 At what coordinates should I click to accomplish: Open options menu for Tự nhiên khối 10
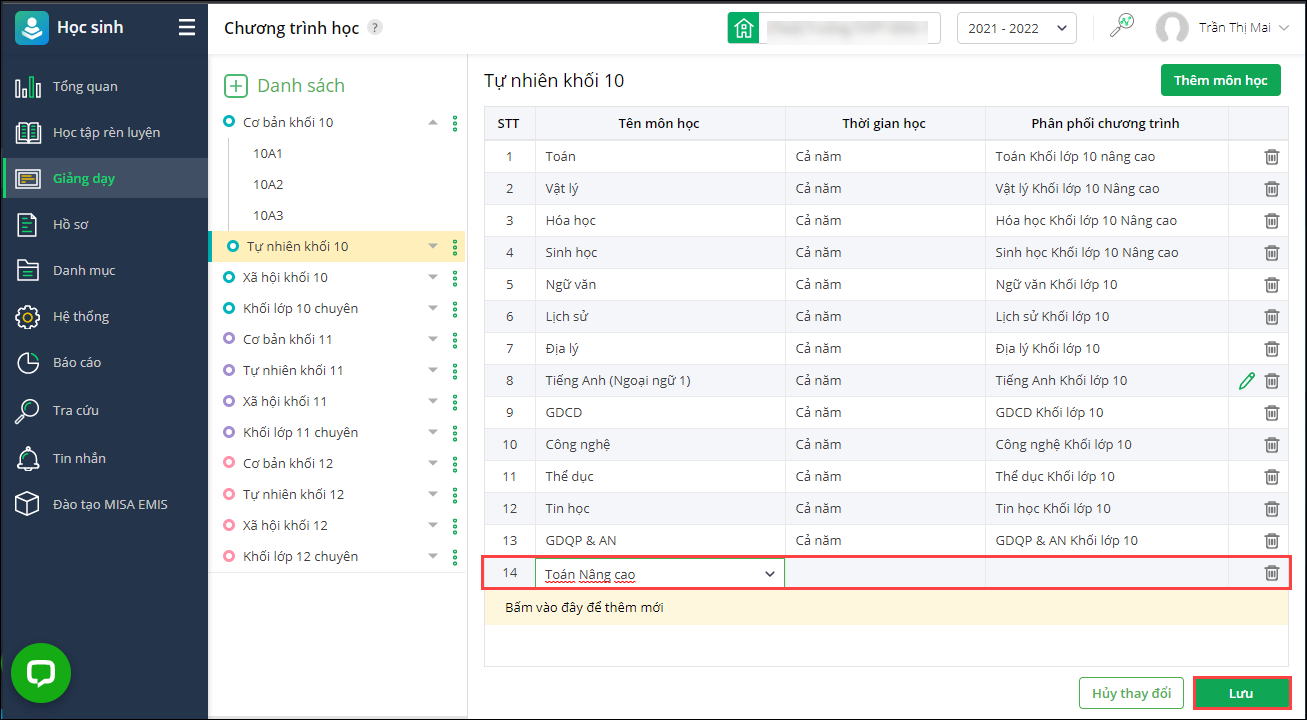pos(455,247)
